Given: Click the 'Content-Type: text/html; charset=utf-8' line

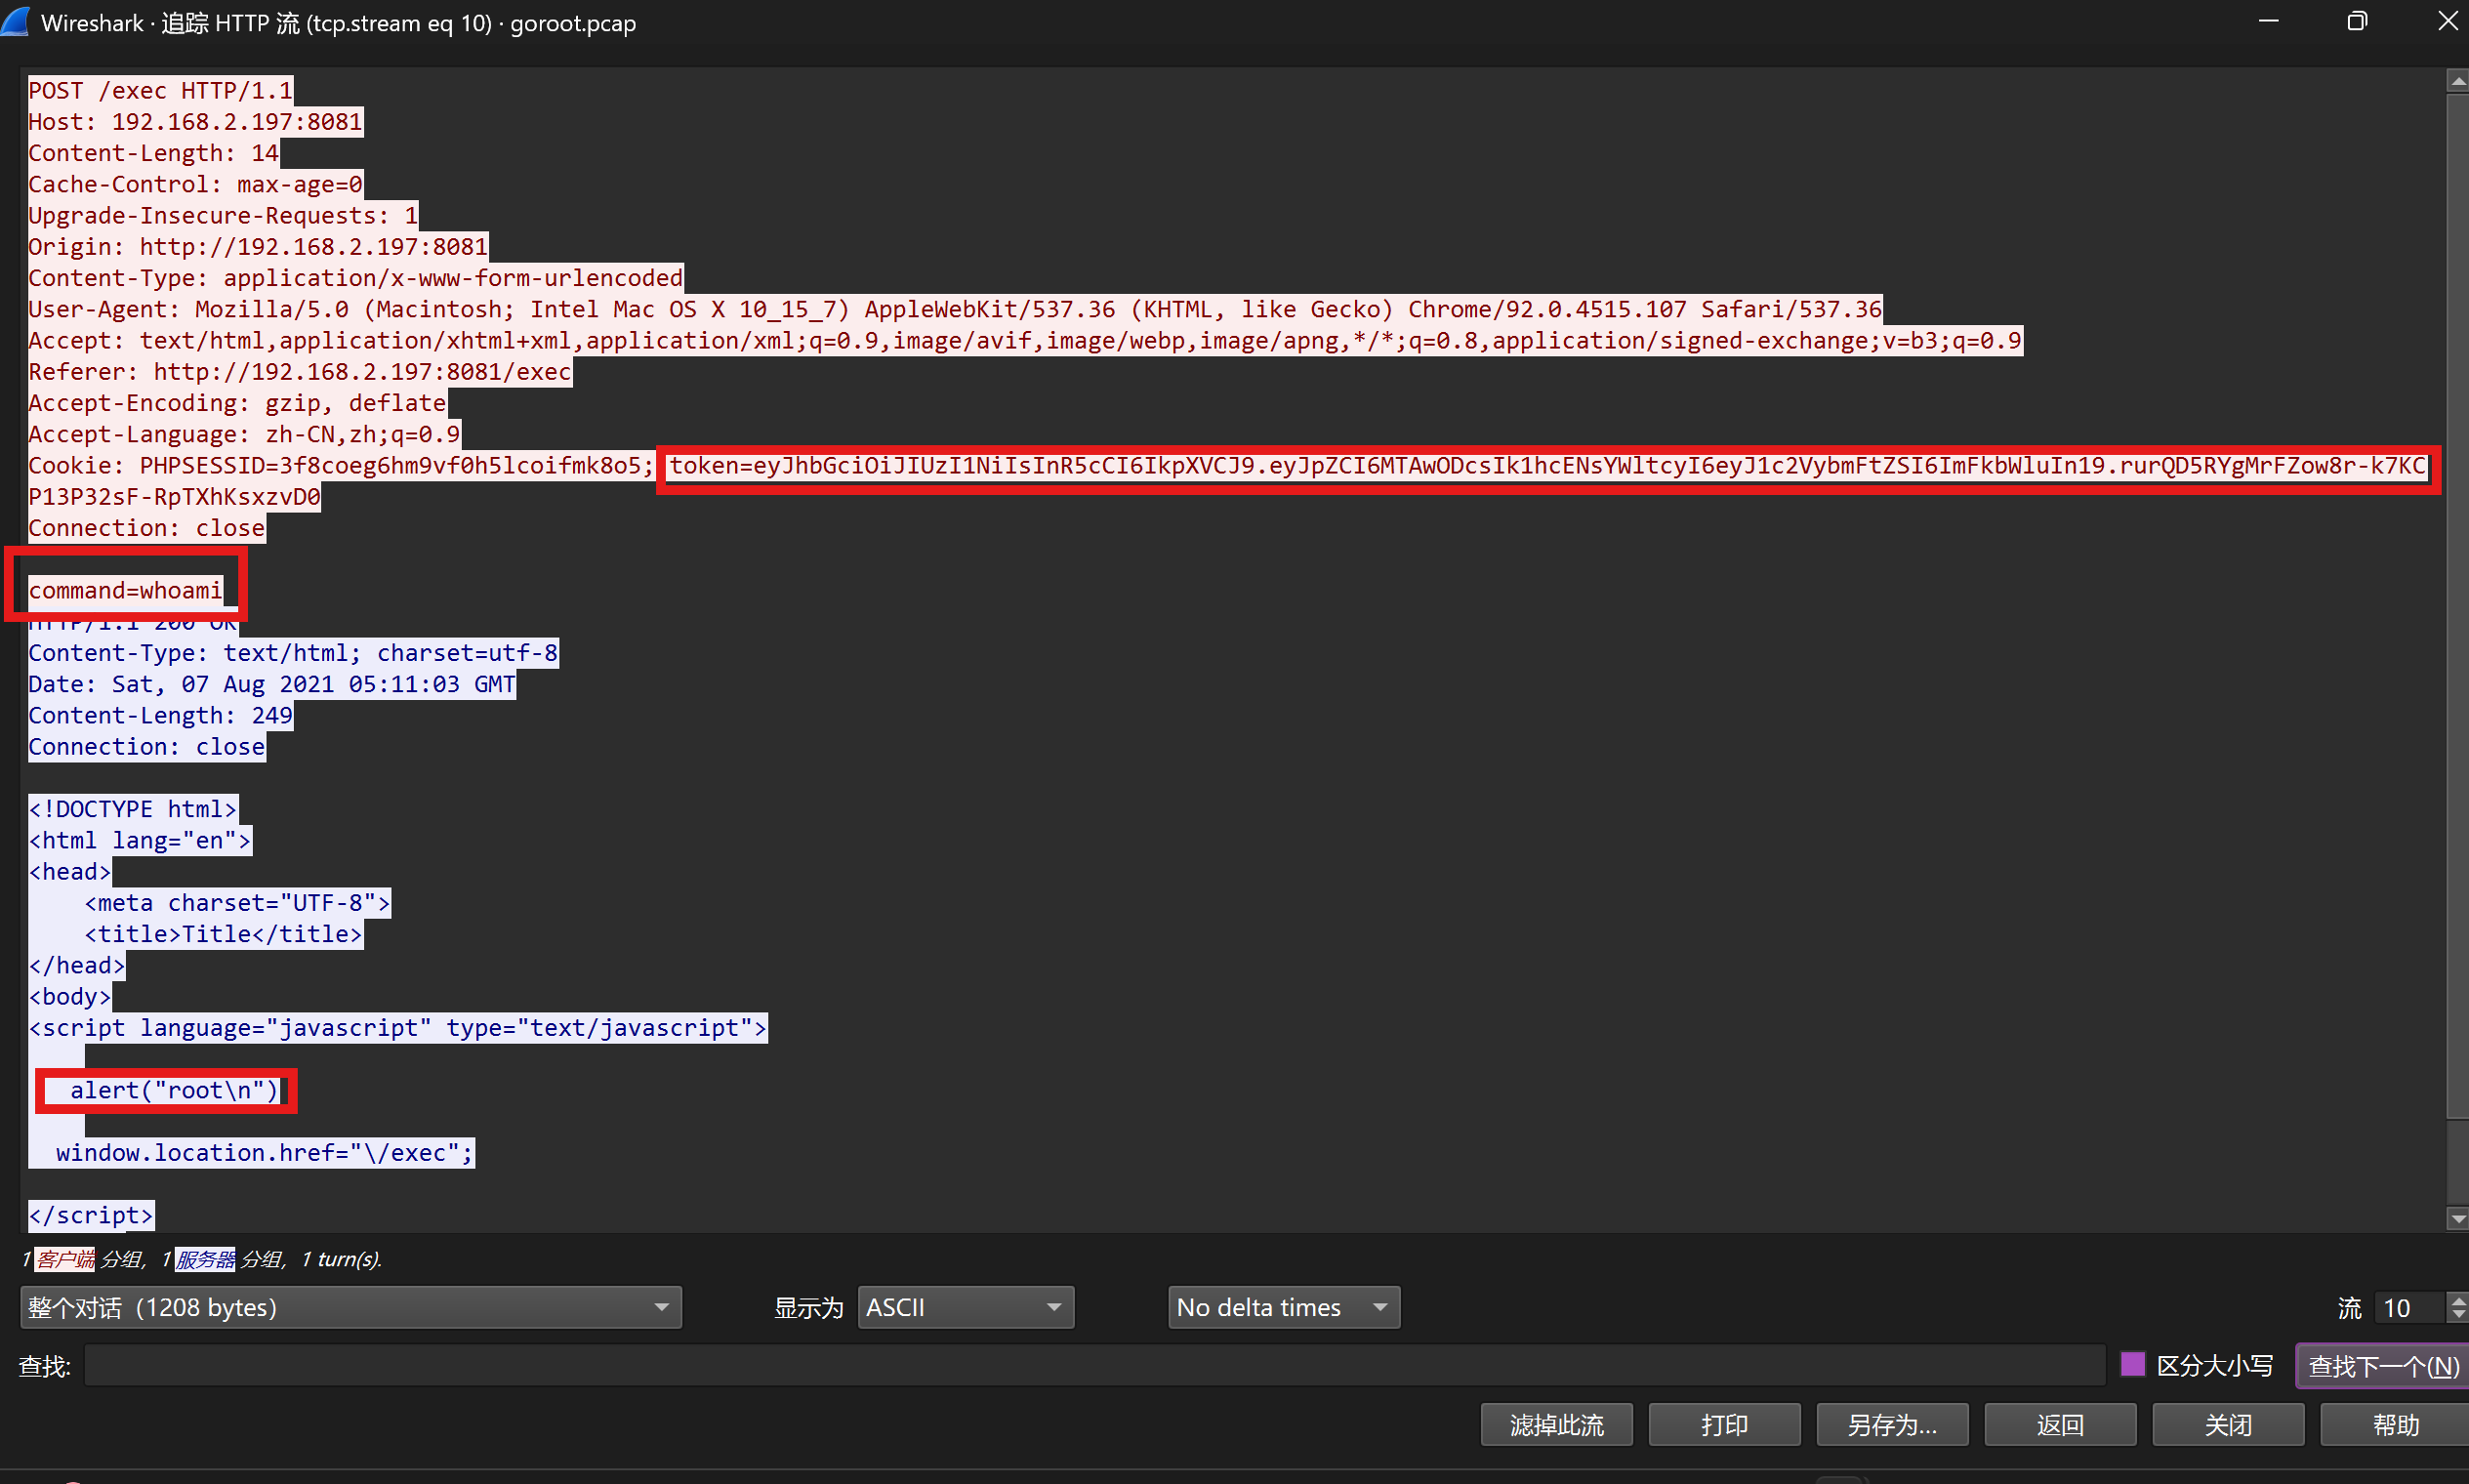Looking at the screenshot, I should [293, 653].
